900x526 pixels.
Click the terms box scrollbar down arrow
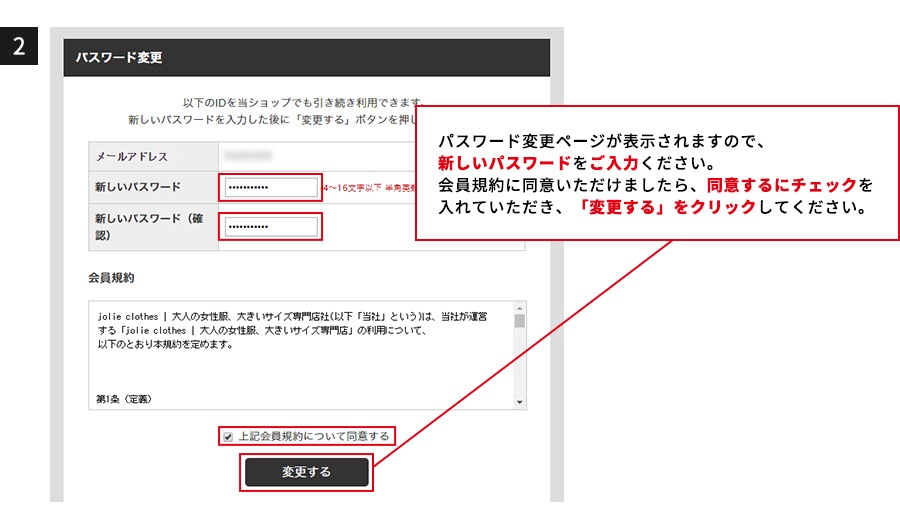tap(519, 402)
